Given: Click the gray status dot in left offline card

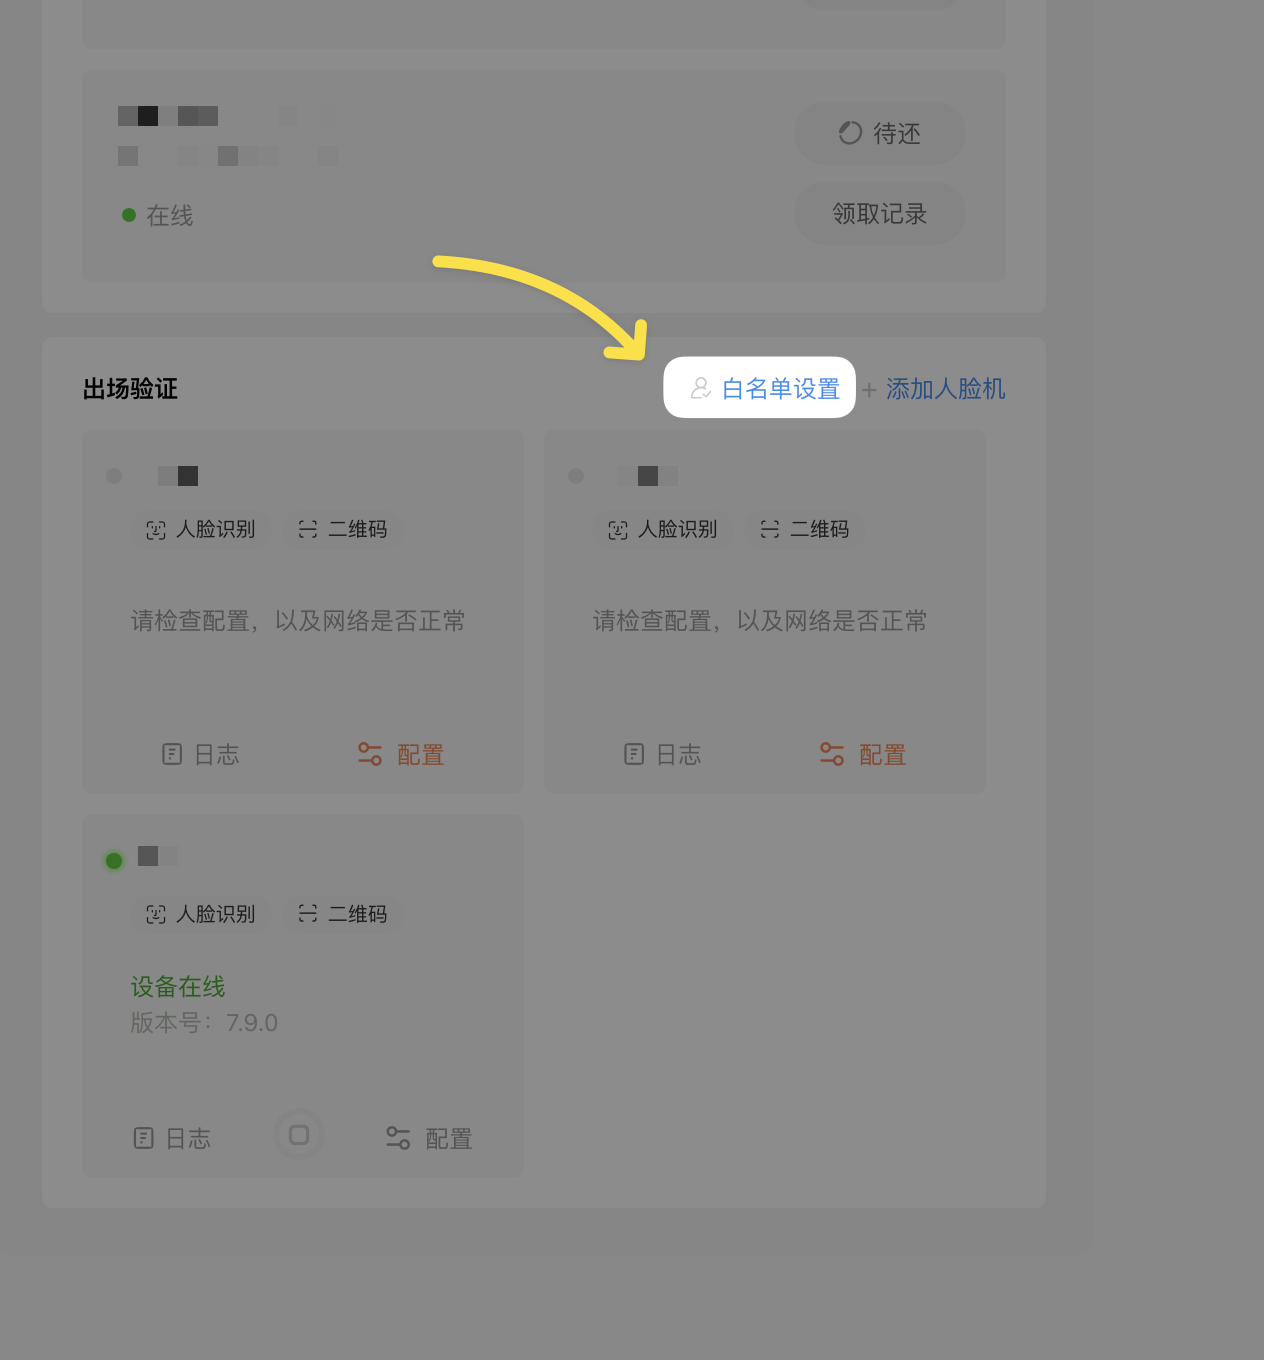Looking at the screenshot, I should 114,476.
